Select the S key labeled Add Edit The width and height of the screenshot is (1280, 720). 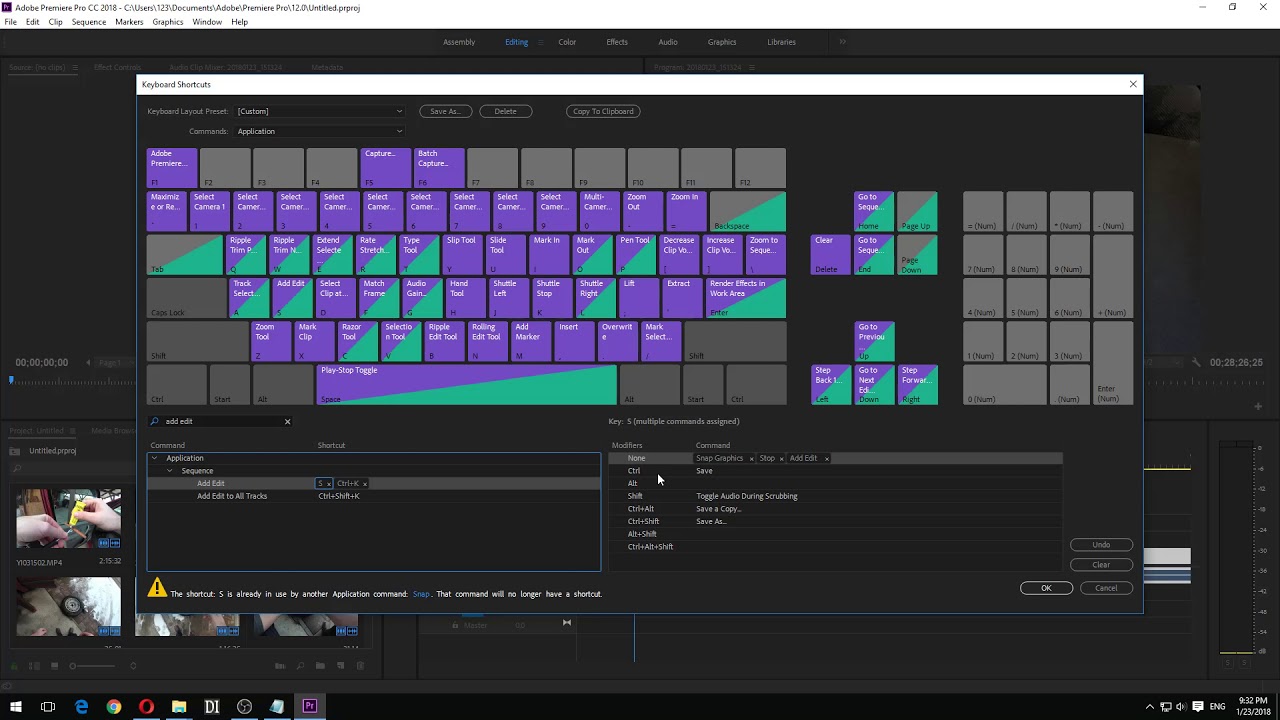tap(292, 297)
